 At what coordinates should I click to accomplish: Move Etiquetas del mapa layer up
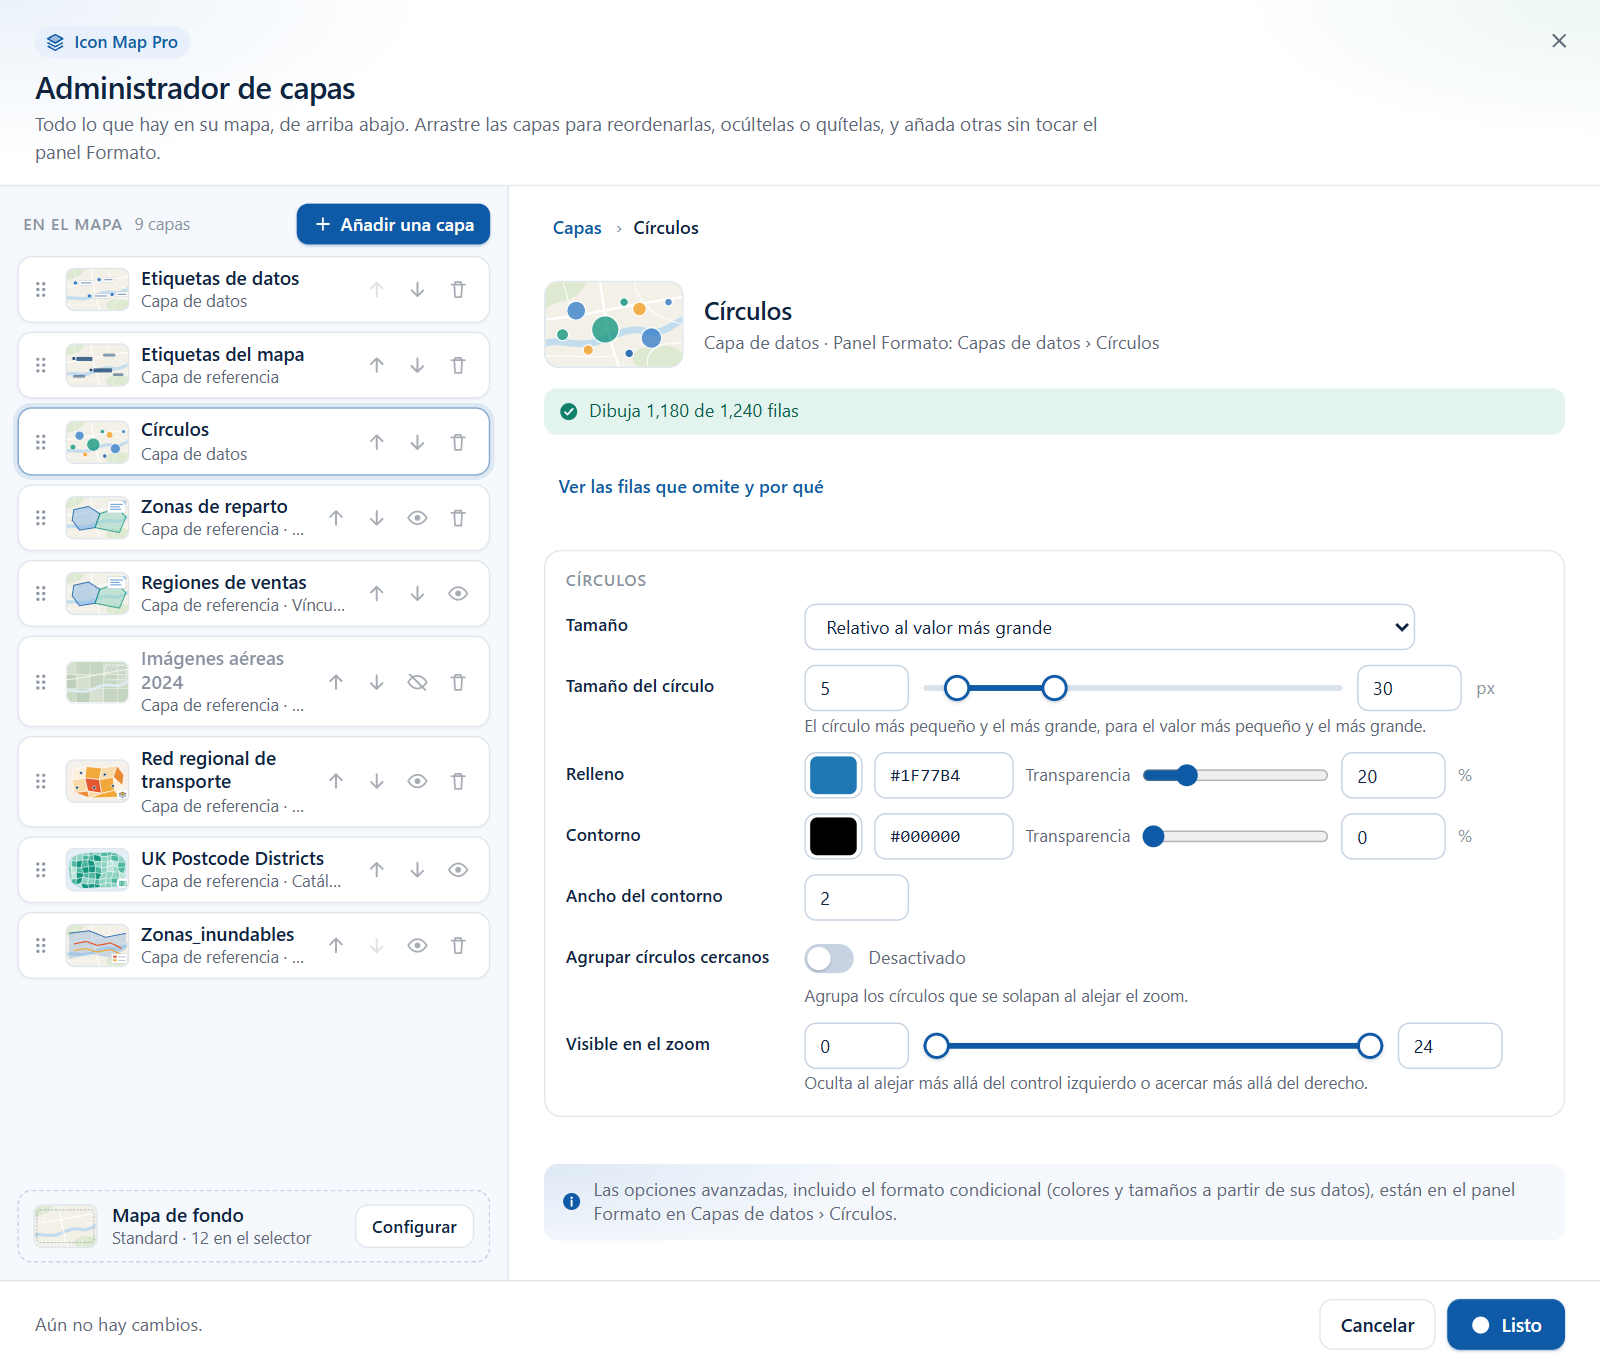(x=376, y=366)
